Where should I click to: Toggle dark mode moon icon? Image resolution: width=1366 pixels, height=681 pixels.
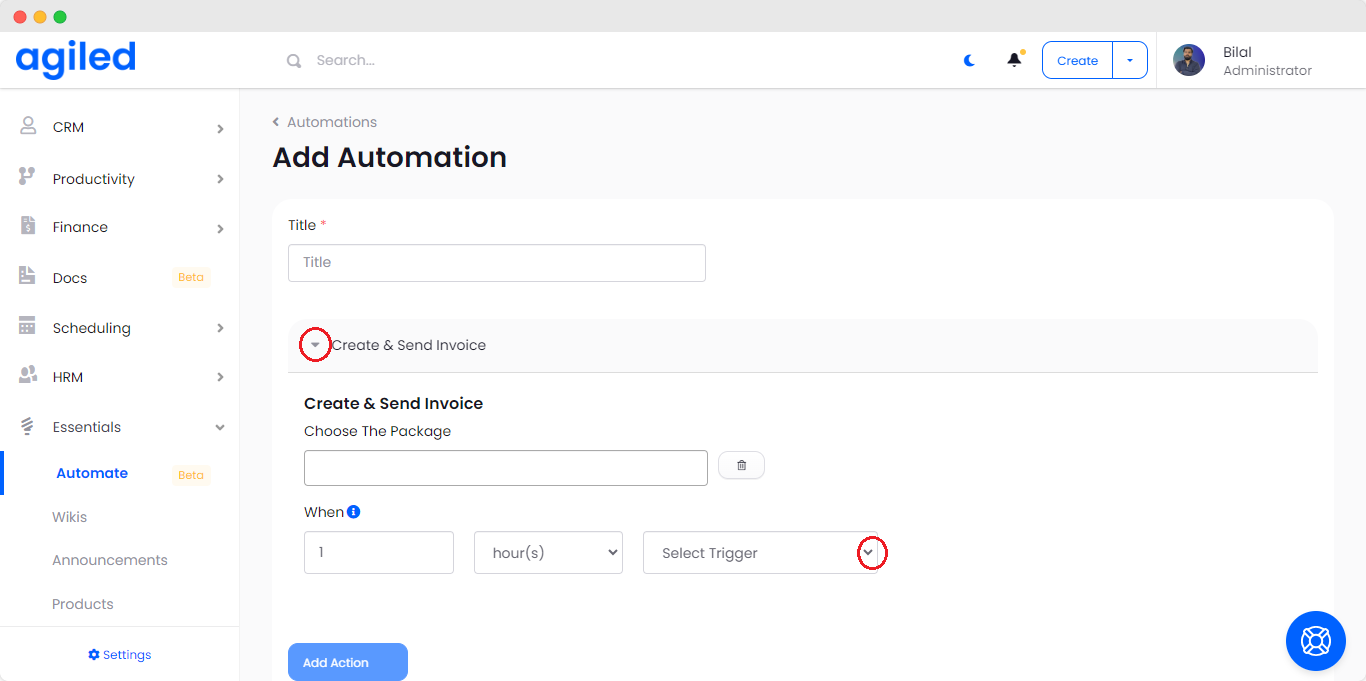click(969, 60)
